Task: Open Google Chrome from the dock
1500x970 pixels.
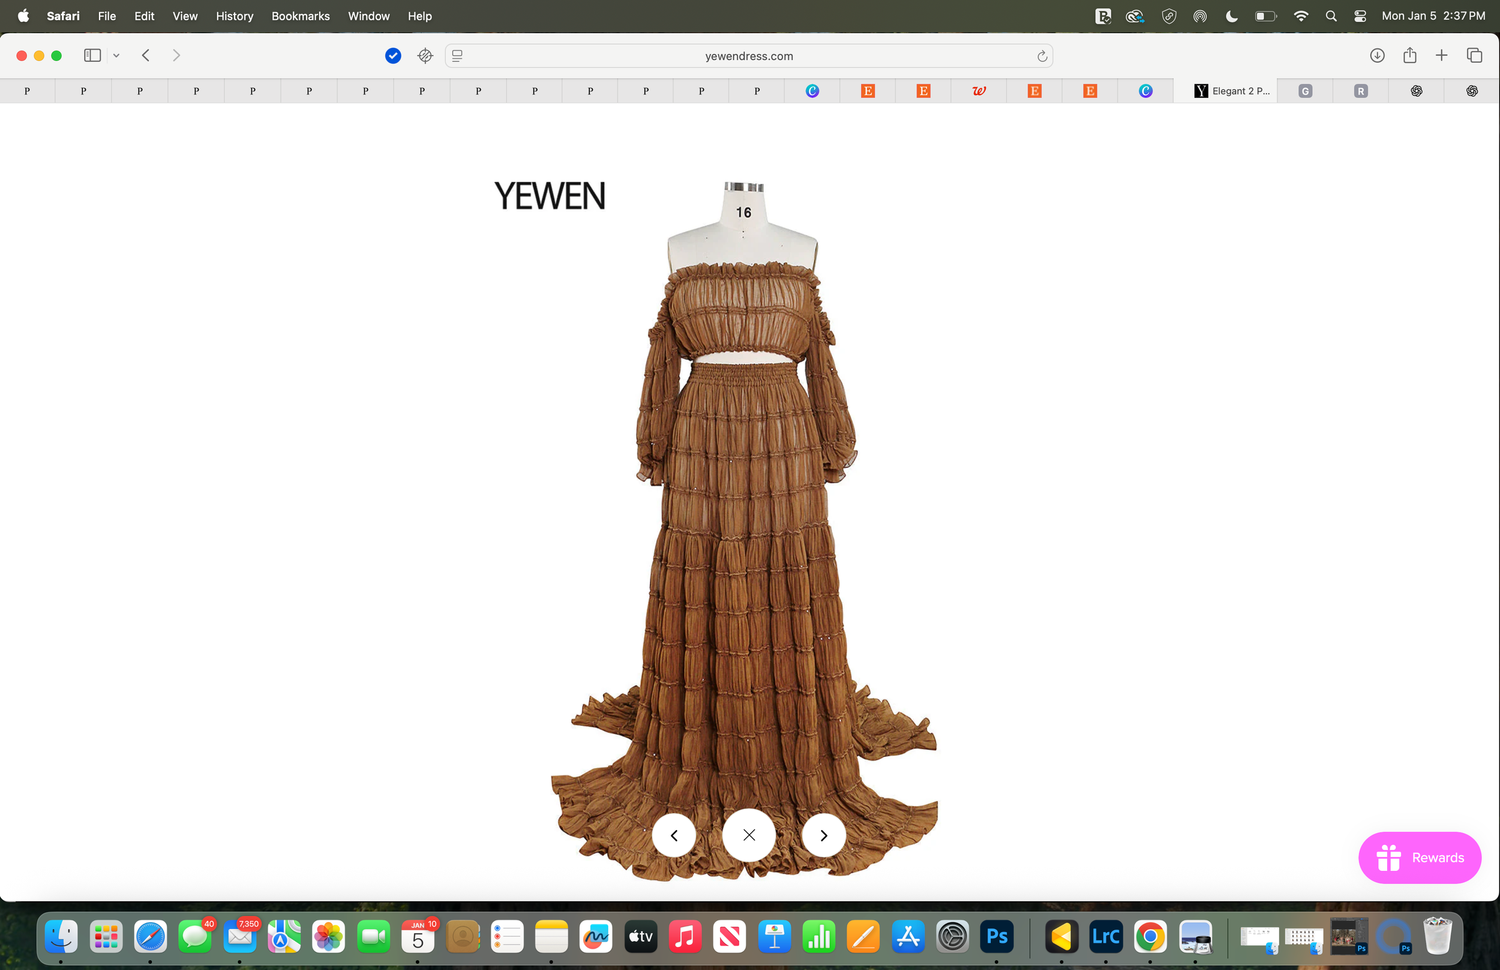Action: [1150, 937]
